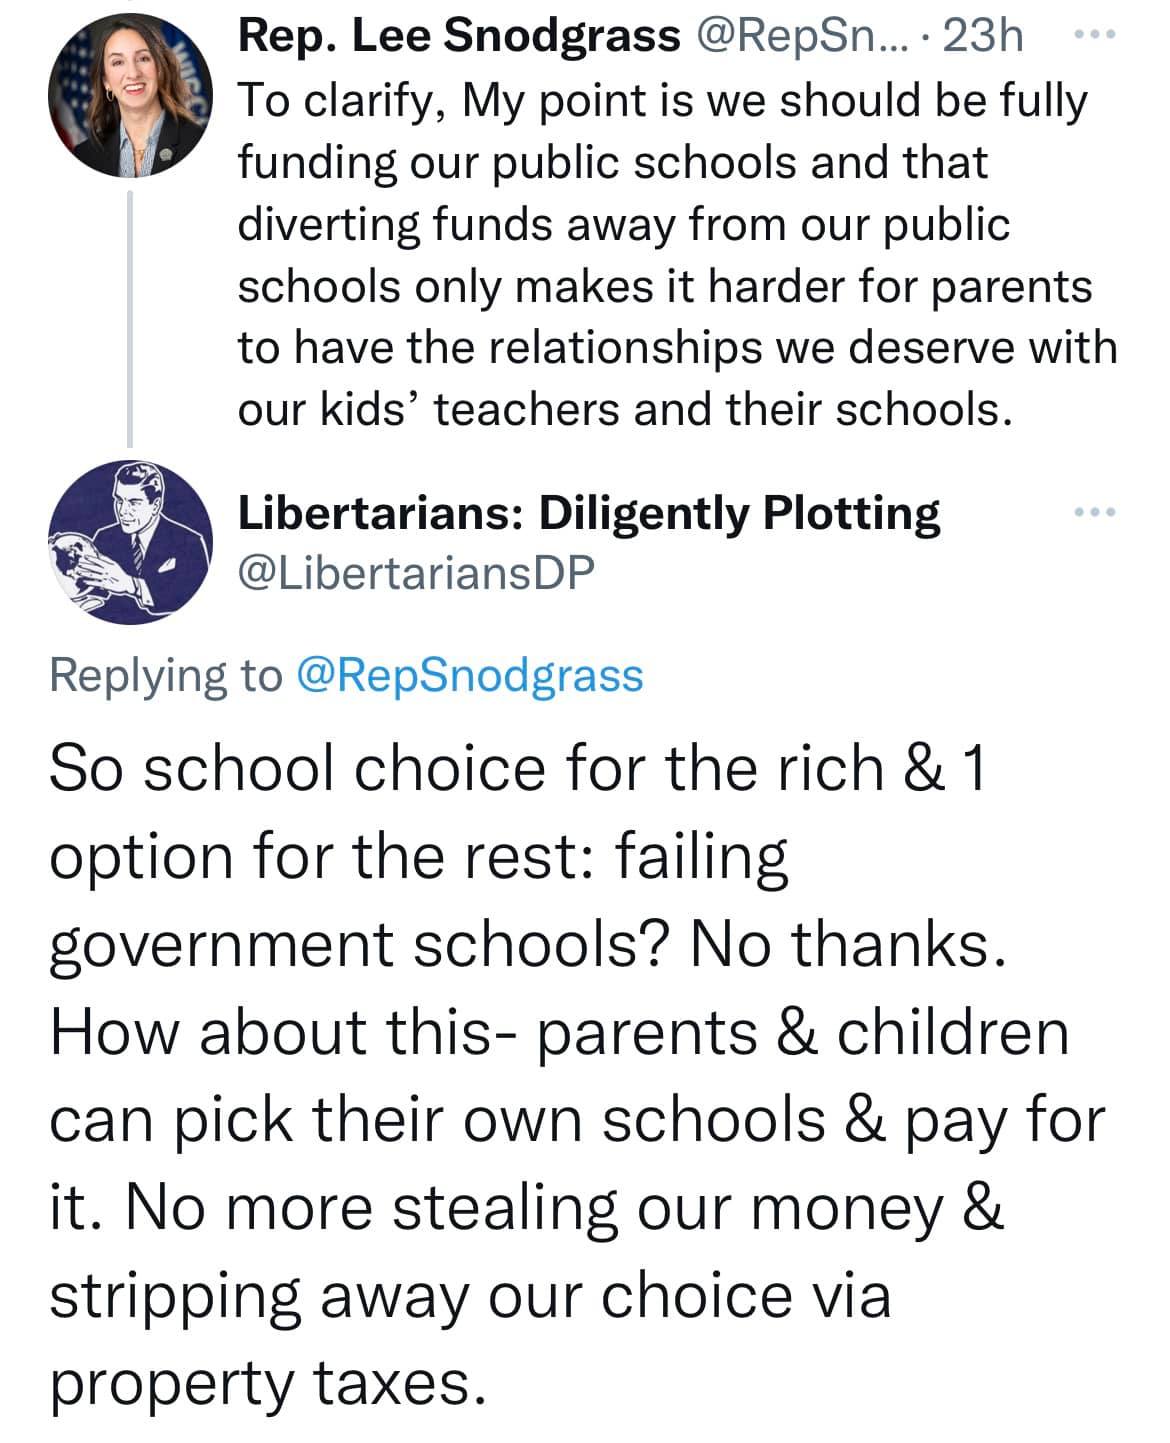Open the 23h timestamp link
Viewport: 1170px width, 1443px height.
(983, 37)
